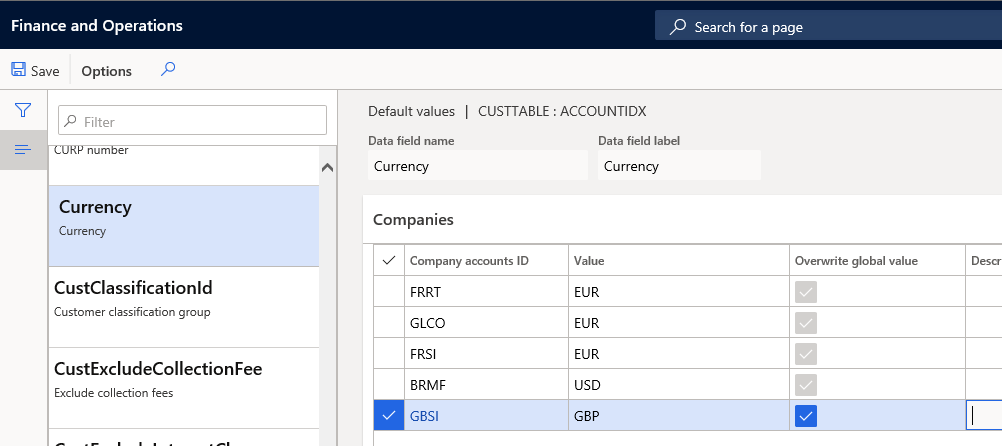
Task: Open the Options menu
Action: 106,71
